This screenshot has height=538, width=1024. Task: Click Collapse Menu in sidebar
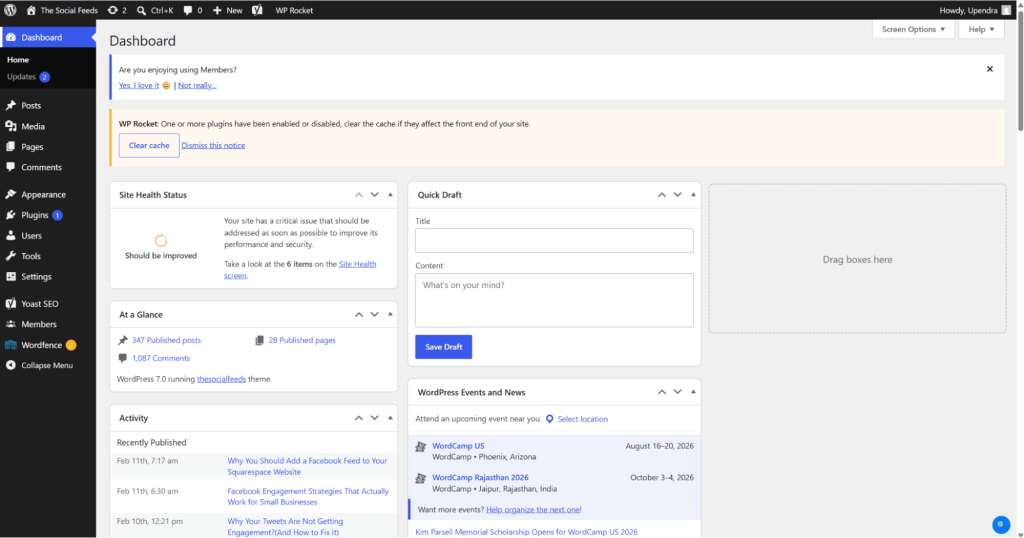tap(48, 366)
